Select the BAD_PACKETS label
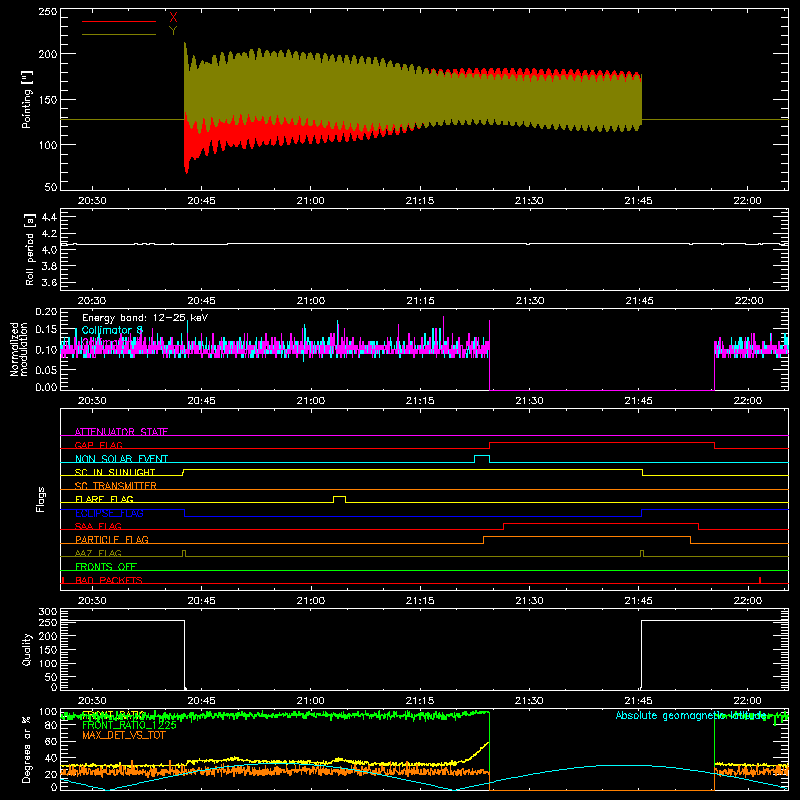 click(x=109, y=580)
